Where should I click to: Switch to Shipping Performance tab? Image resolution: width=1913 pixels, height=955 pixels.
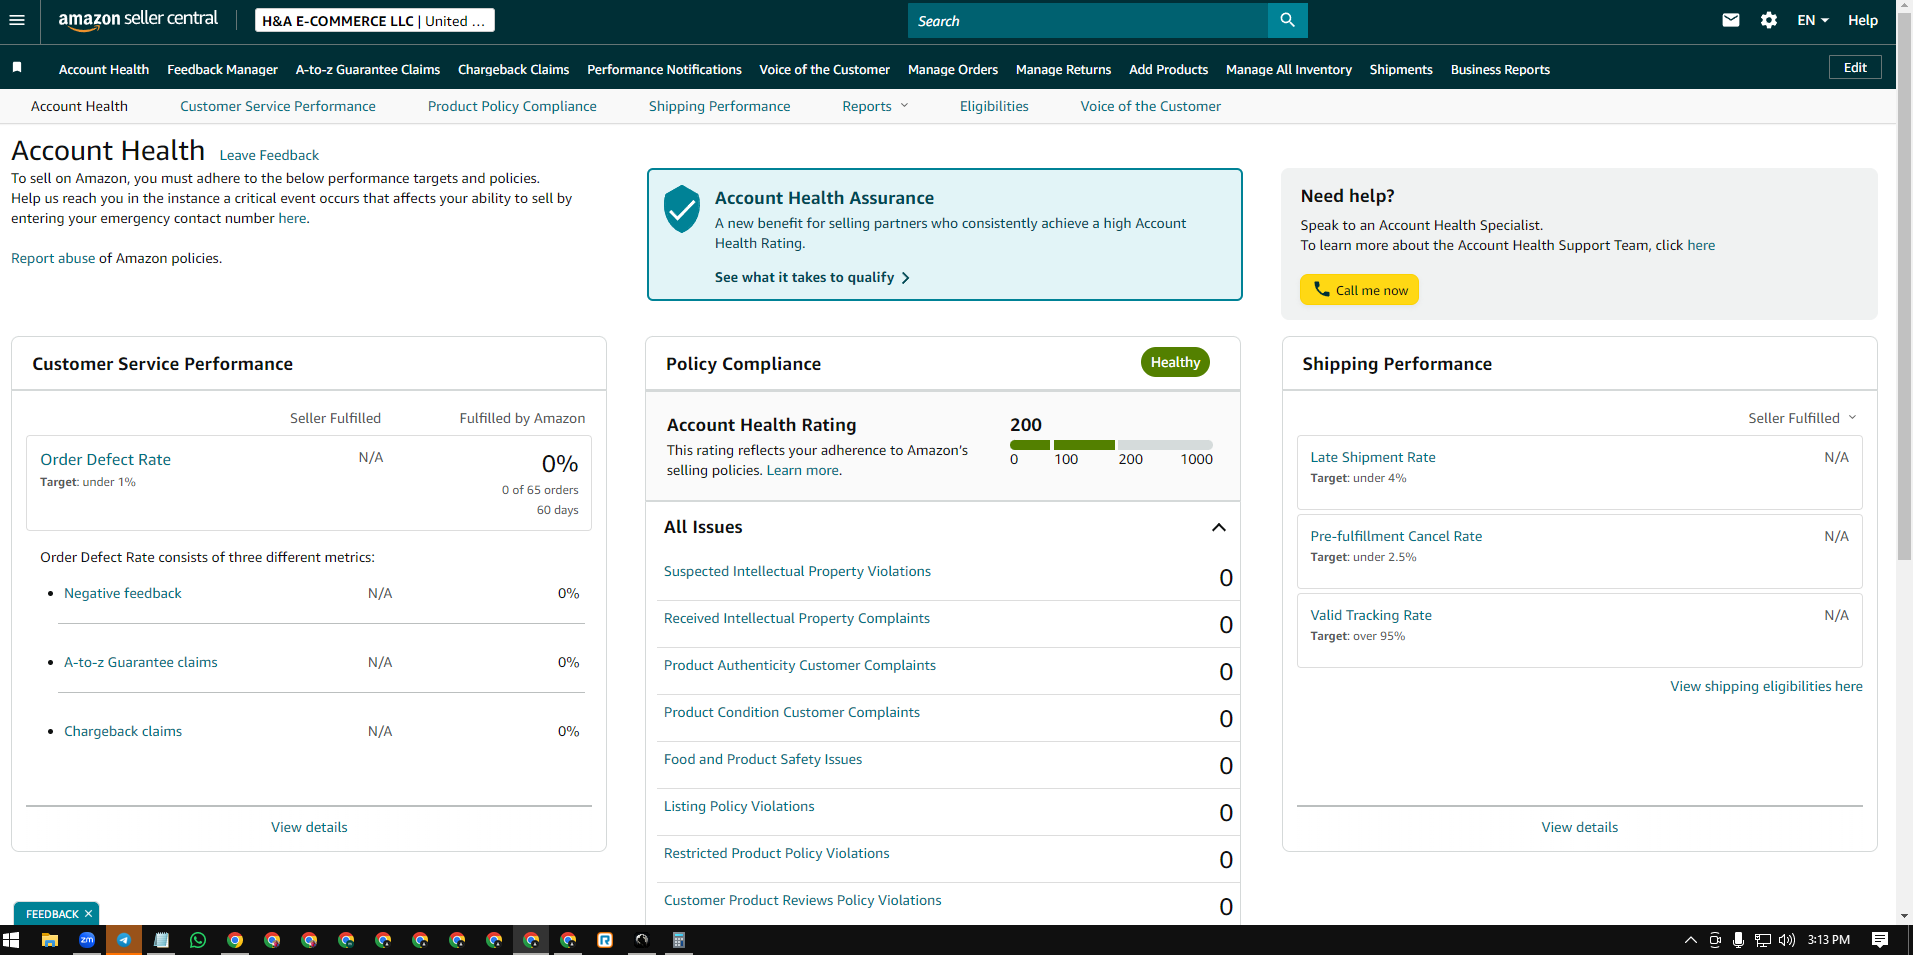click(719, 106)
